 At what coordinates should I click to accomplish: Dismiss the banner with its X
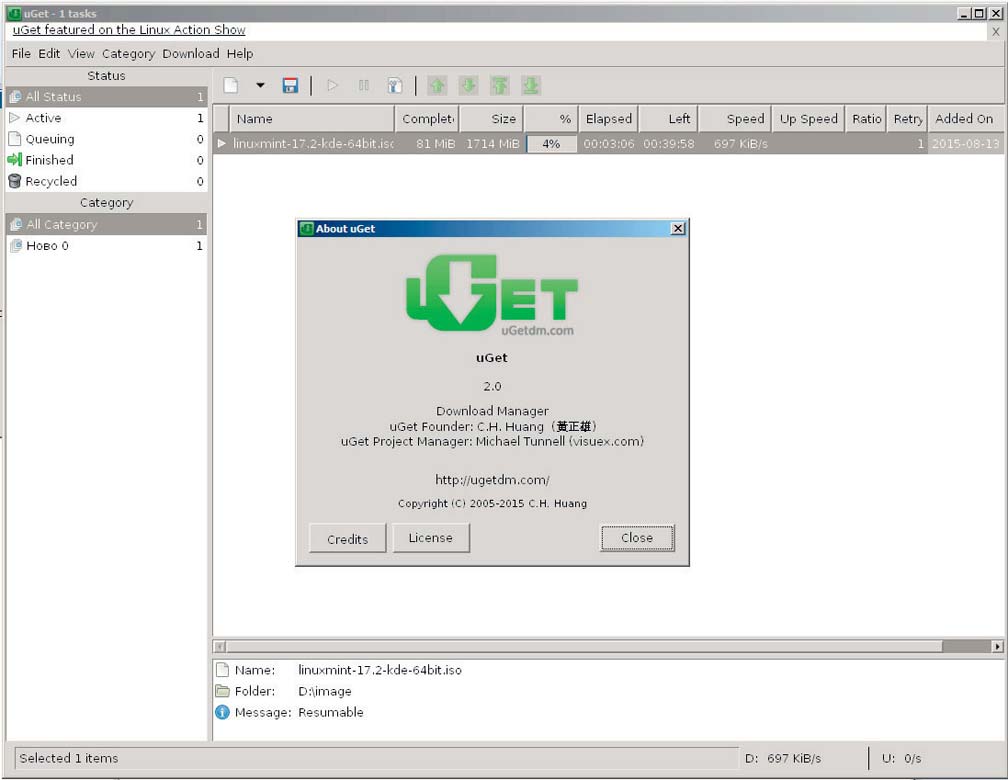coord(996,31)
